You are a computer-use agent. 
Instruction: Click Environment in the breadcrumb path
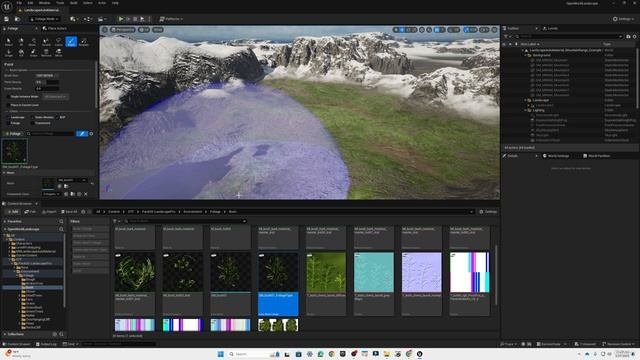(193, 212)
